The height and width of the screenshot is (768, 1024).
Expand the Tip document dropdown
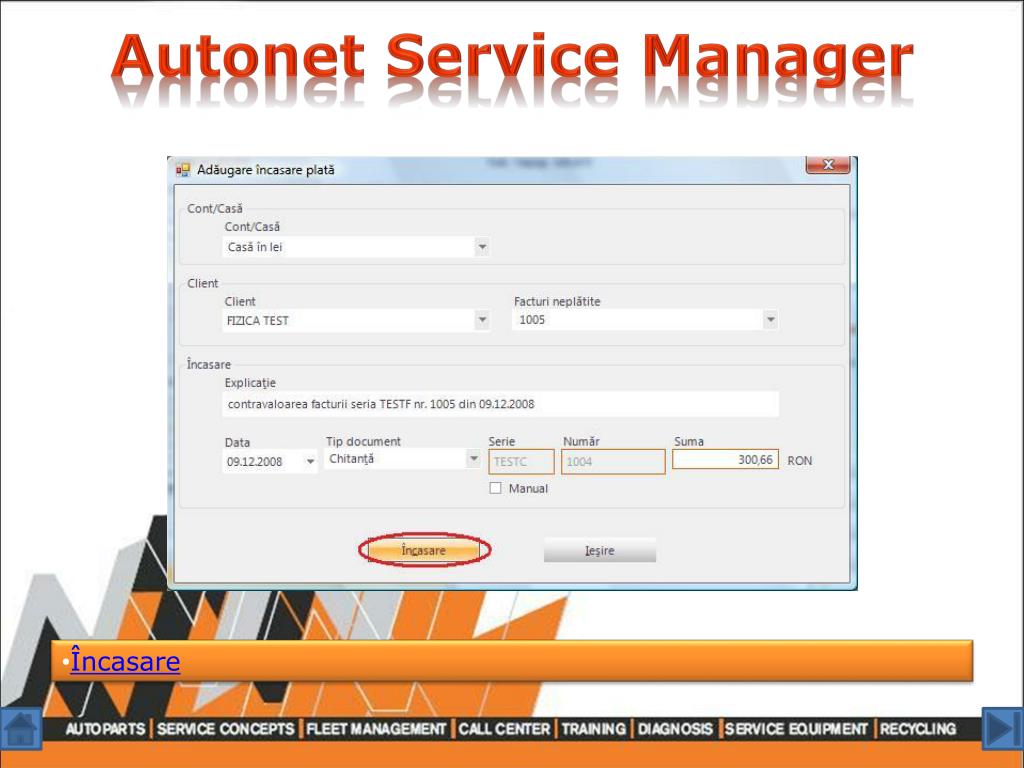pyautogui.click(x=473, y=458)
